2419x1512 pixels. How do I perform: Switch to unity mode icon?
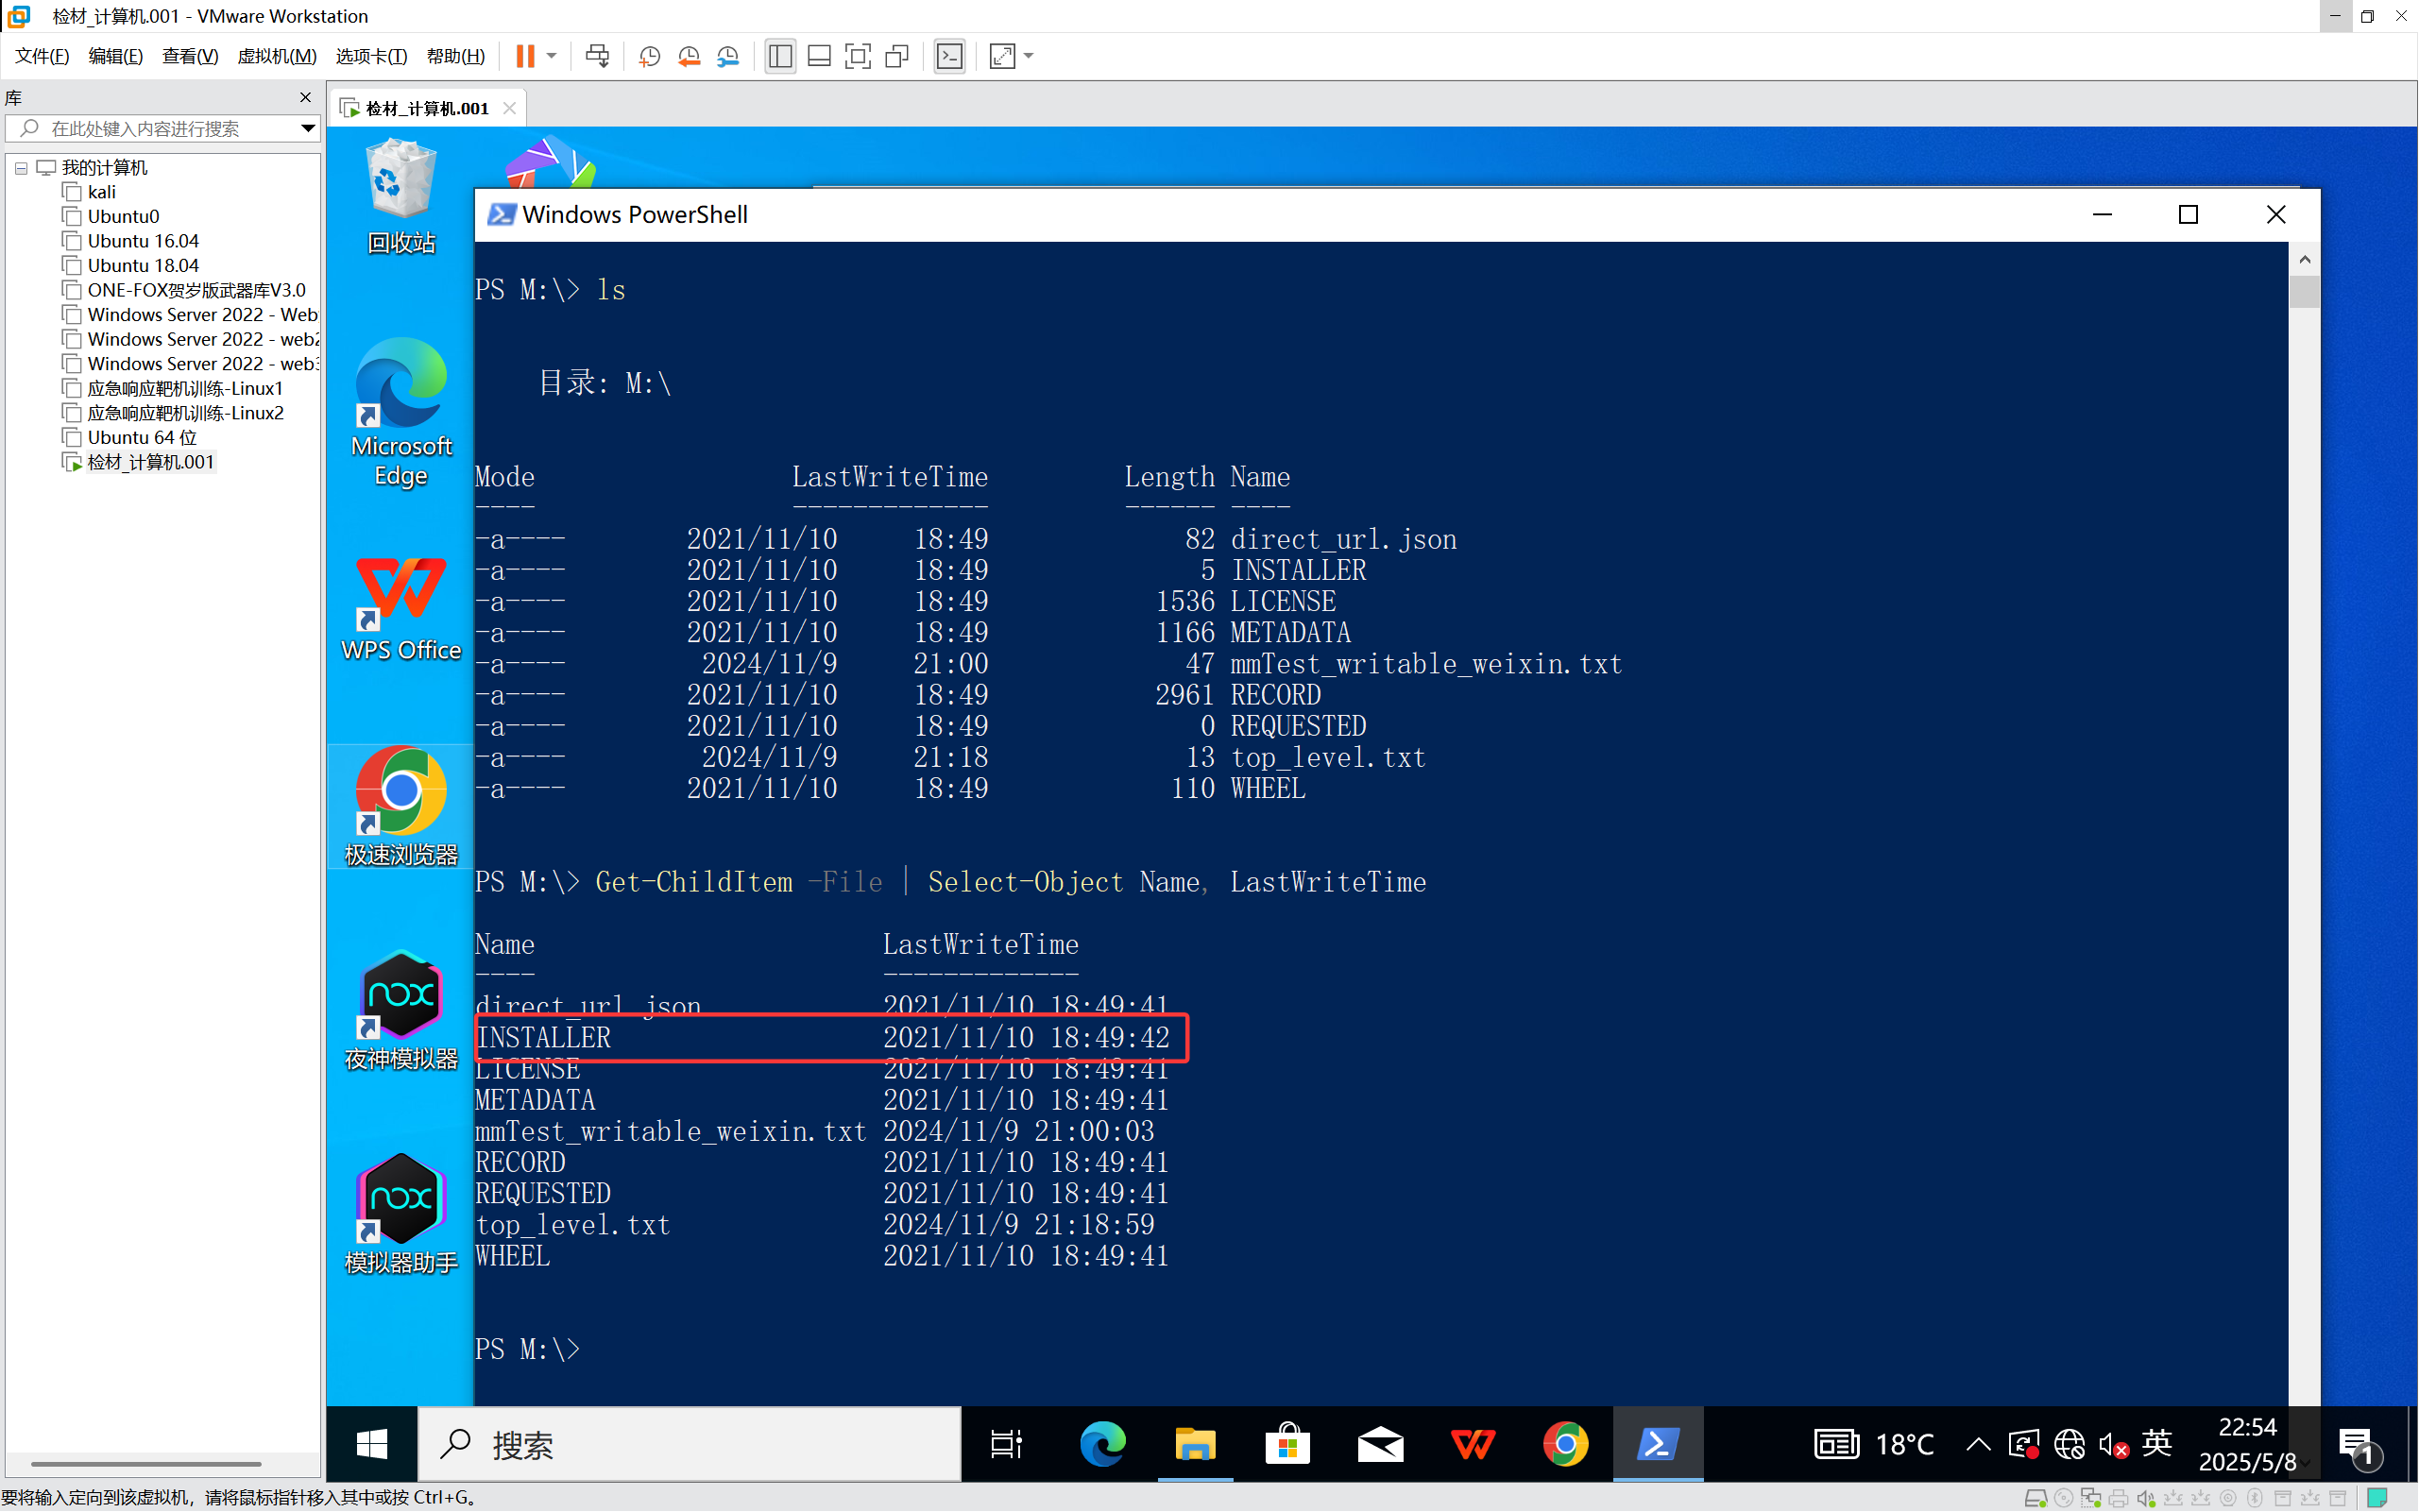(x=897, y=56)
